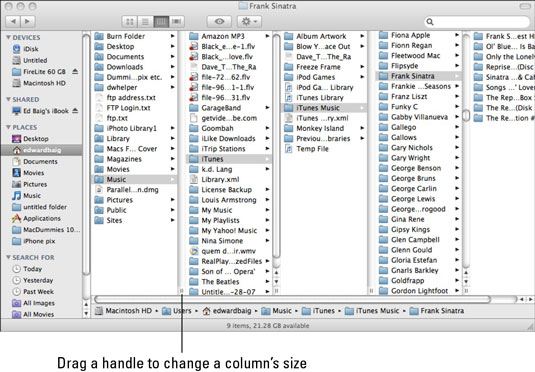535x372 pixels.
Task: Expand Amazon MP3 folder arrow
Action: 268,36
